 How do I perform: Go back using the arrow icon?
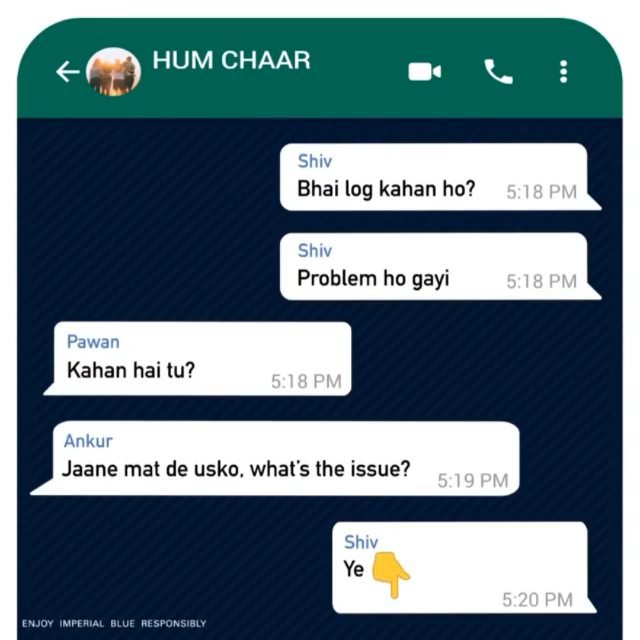coord(68,71)
